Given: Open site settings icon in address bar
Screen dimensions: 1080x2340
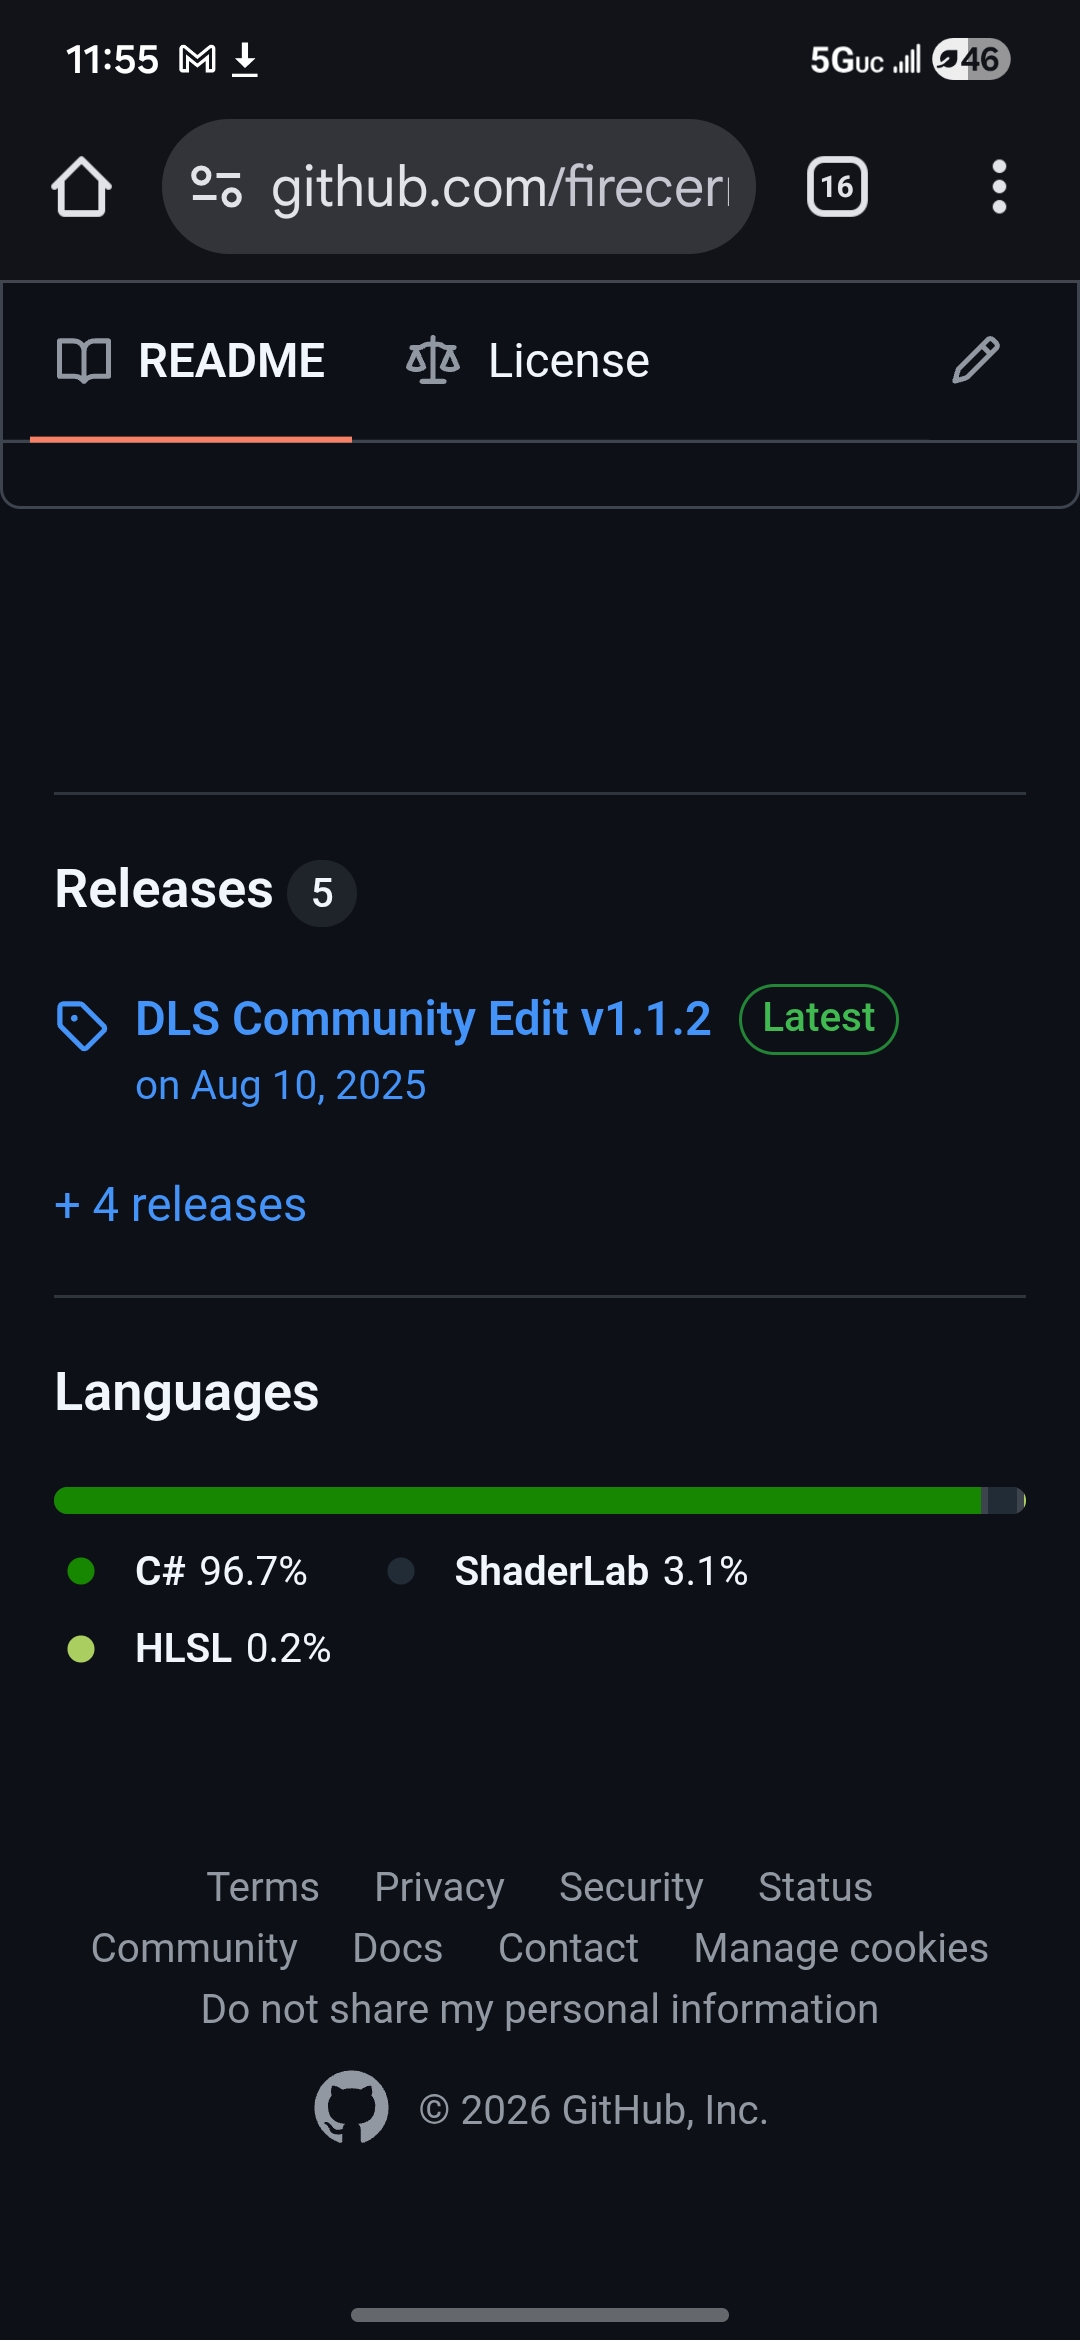Looking at the screenshot, I should pos(216,187).
